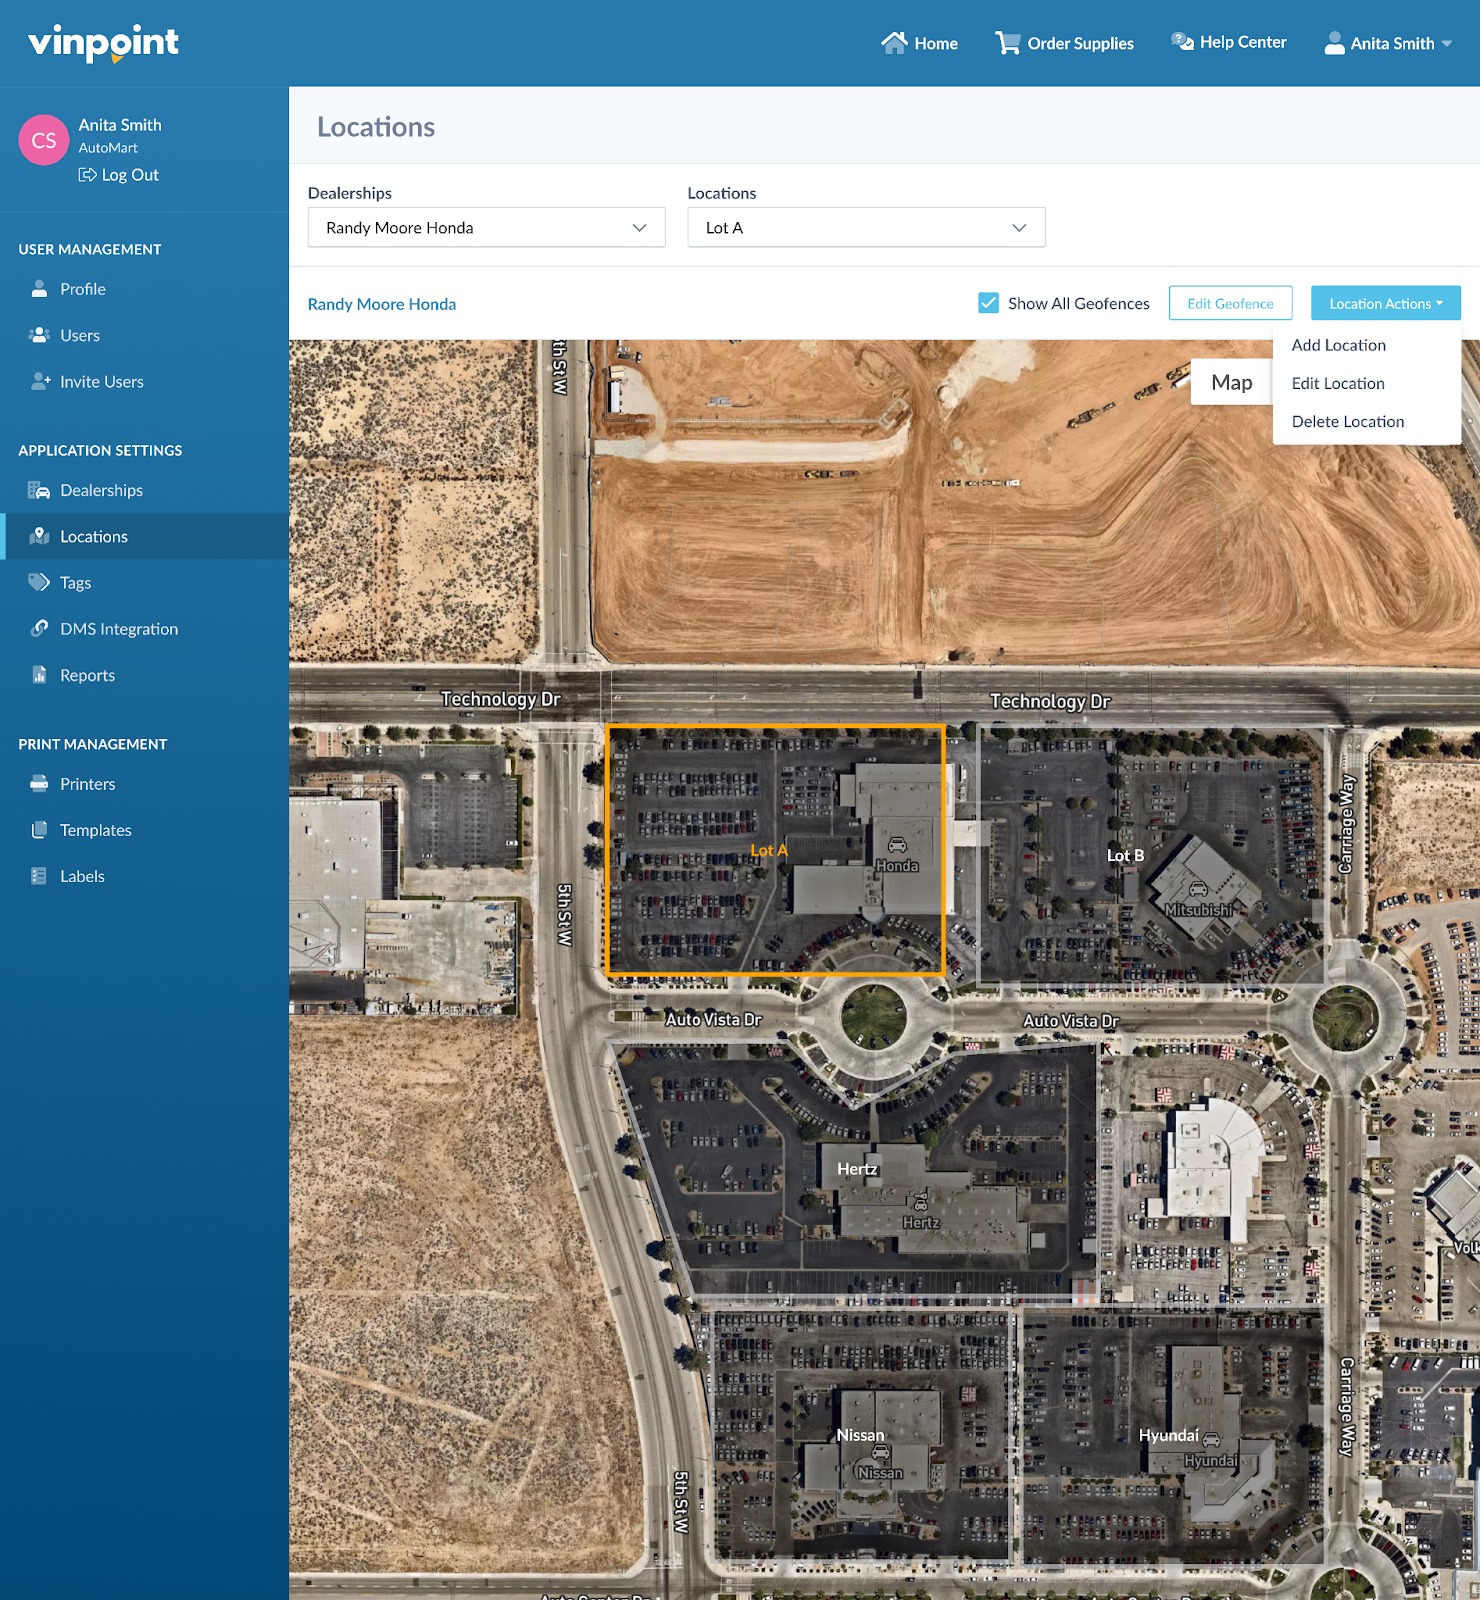Click the Log Out link text
The height and width of the screenshot is (1600, 1480).
(x=130, y=175)
